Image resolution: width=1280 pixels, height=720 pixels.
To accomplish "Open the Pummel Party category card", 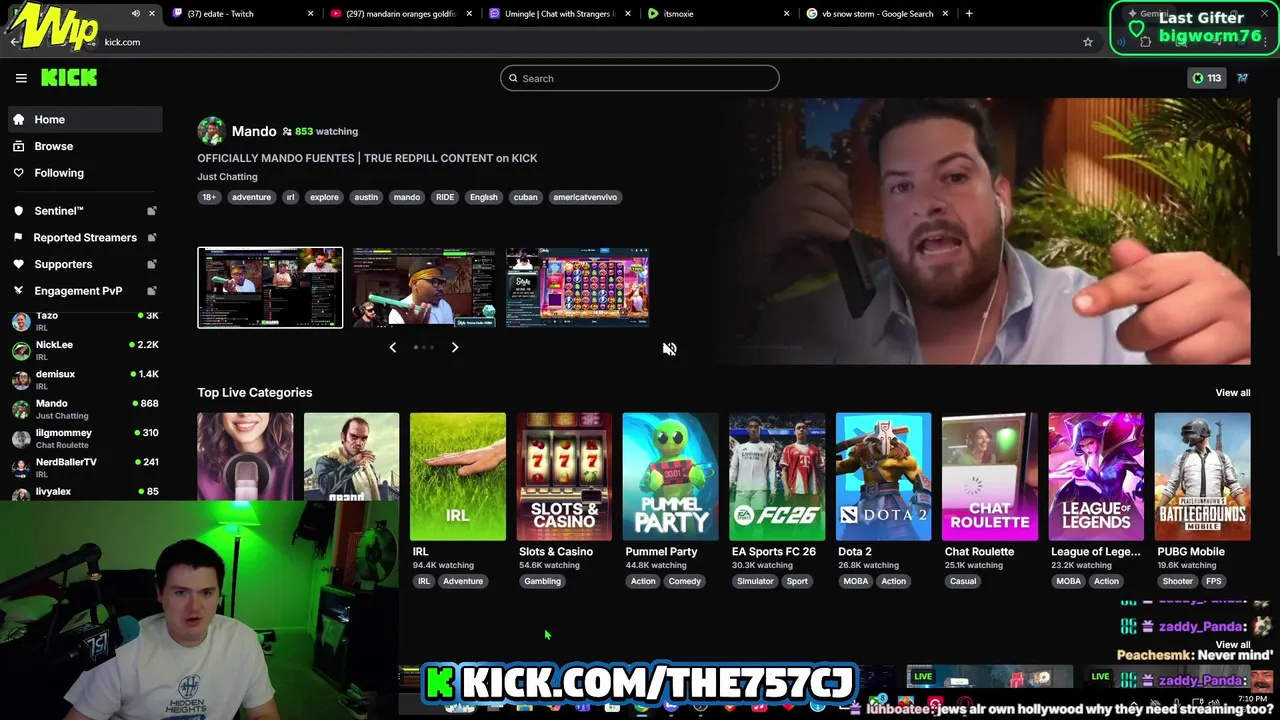I will click(670, 477).
